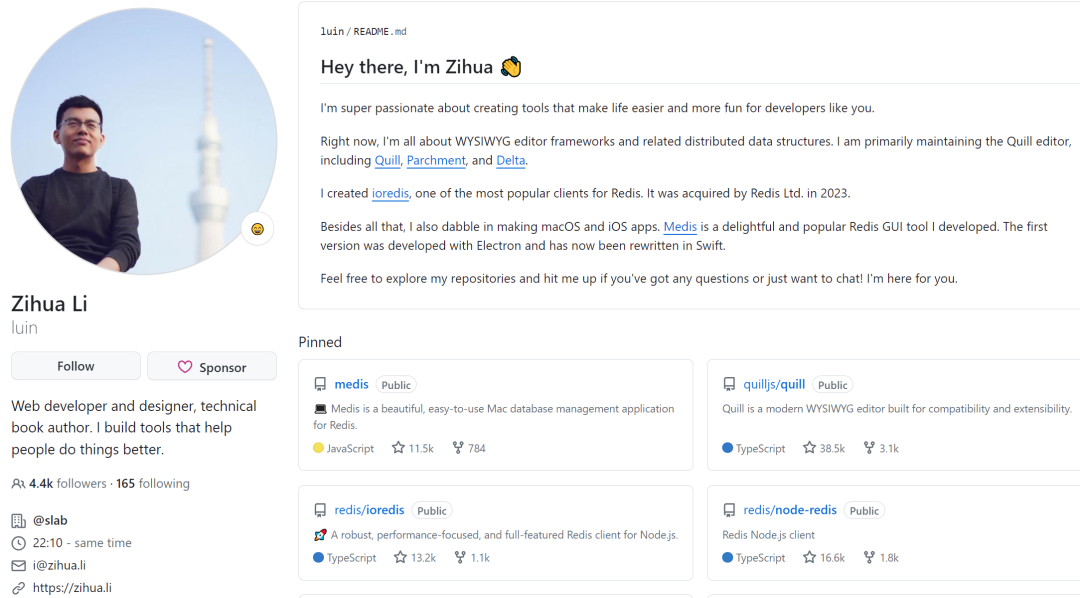Open the Delta link in README

click(510, 160)
